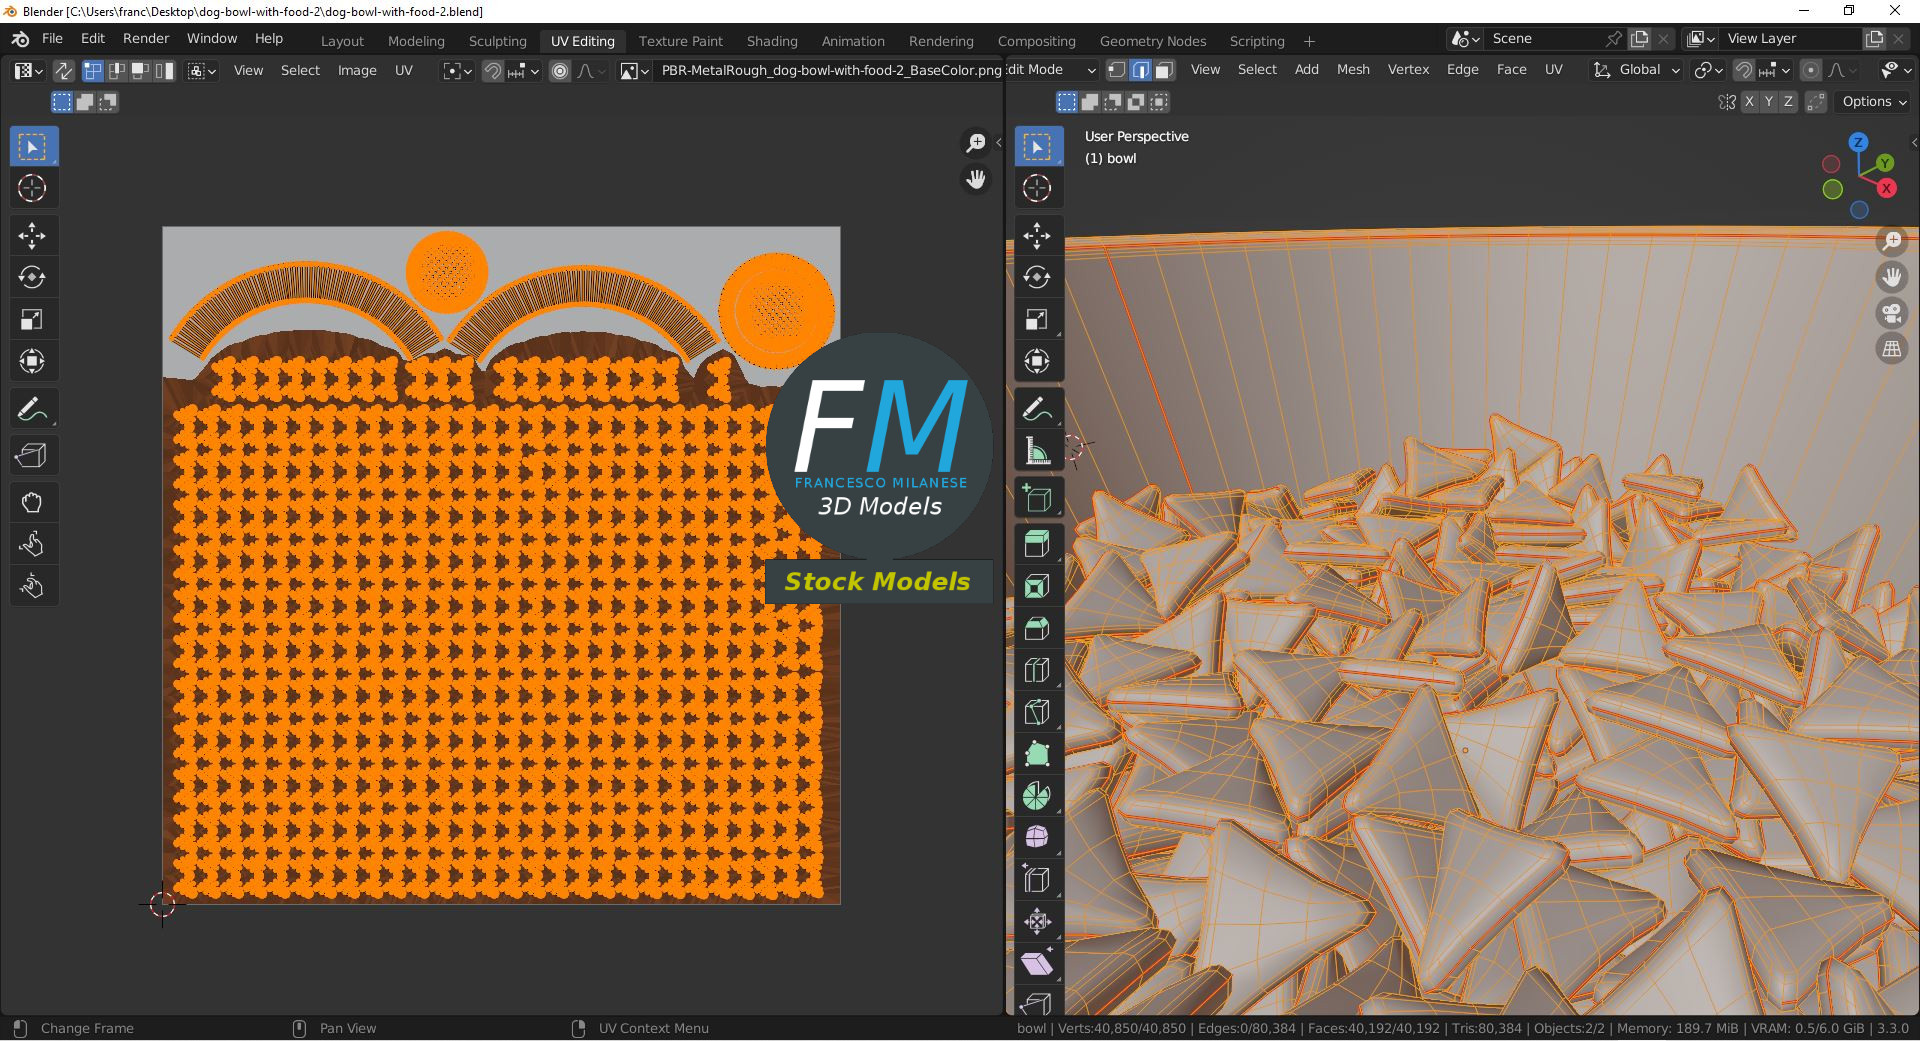Select the Poly Build tool
This screenshot has width=1920, height=1041.
[x=1038, y=754]
